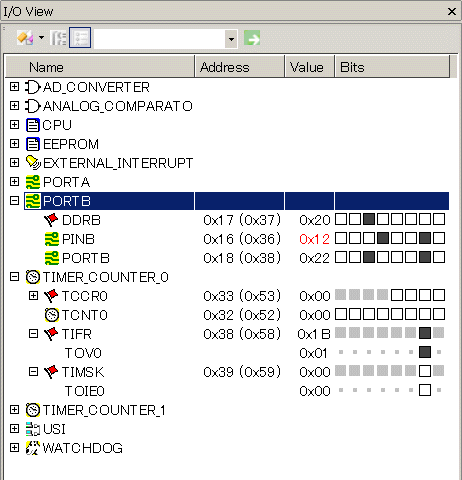Click the USI serial interface icon
Screen dimensions: 462x480
coord(33,429)
